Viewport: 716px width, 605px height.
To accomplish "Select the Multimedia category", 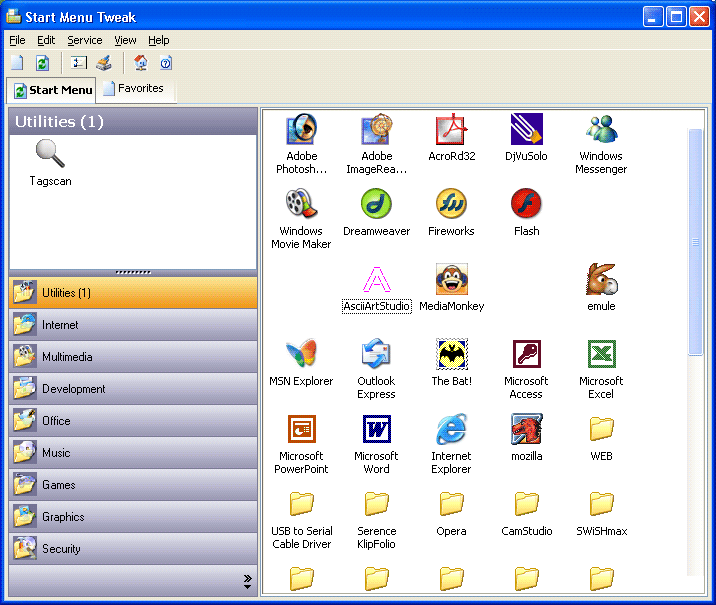I will (x=133, y=357).
